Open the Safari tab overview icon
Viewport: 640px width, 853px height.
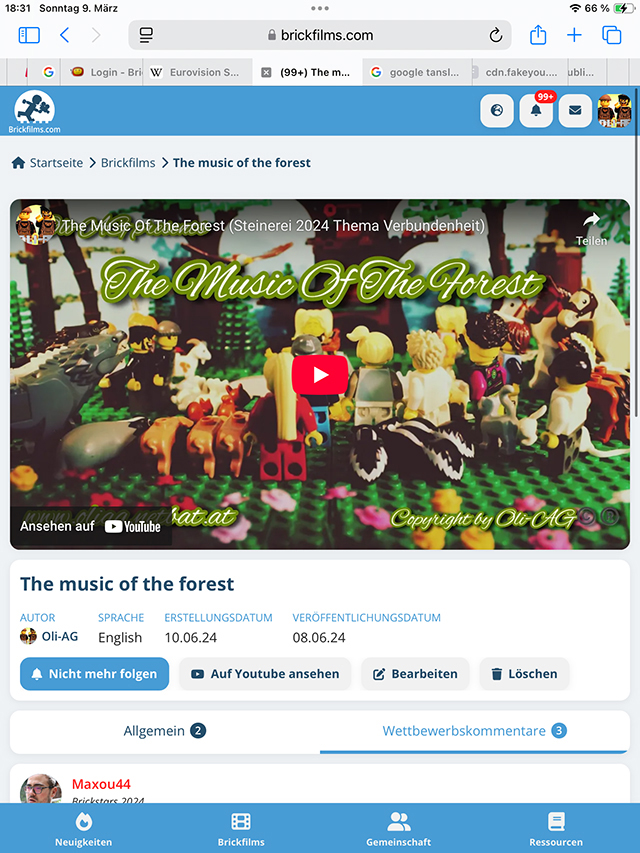pyautogui.click(x=612, y=35)
